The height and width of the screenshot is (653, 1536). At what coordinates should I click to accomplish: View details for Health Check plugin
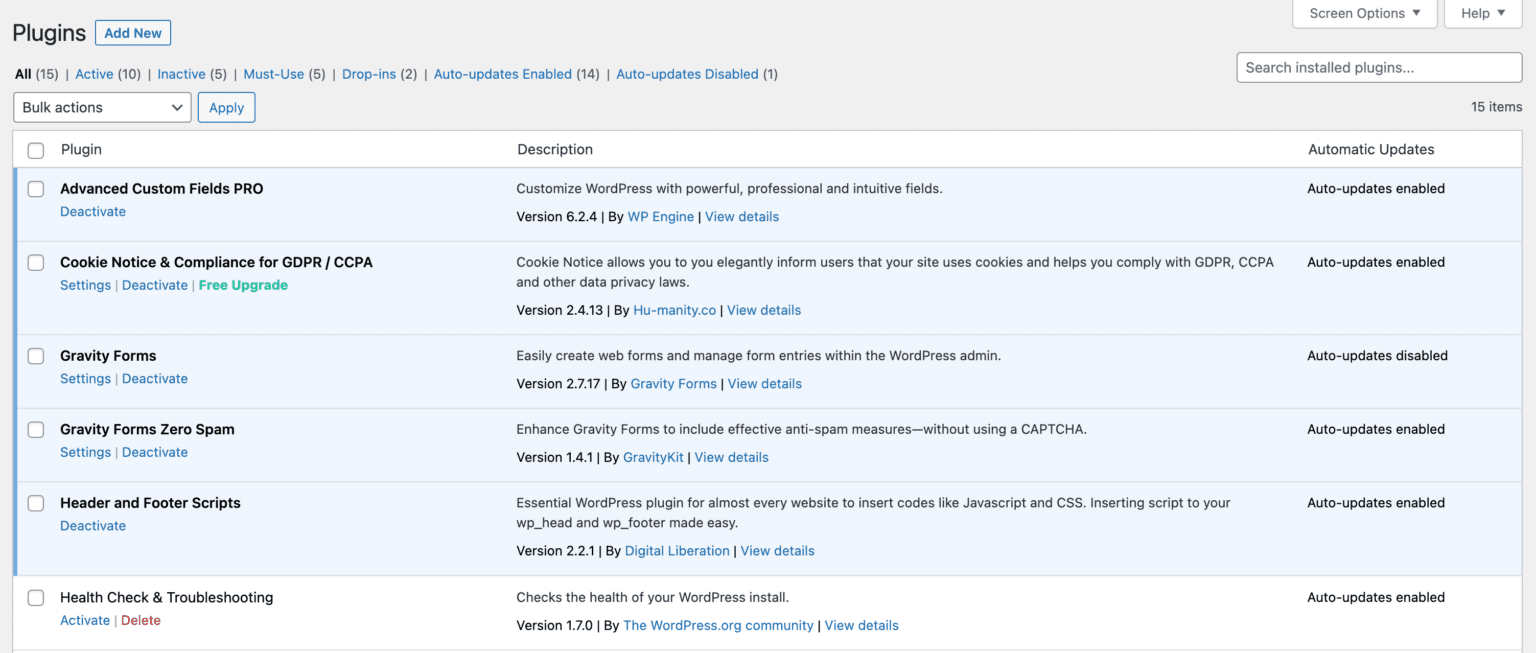[862, 626]
